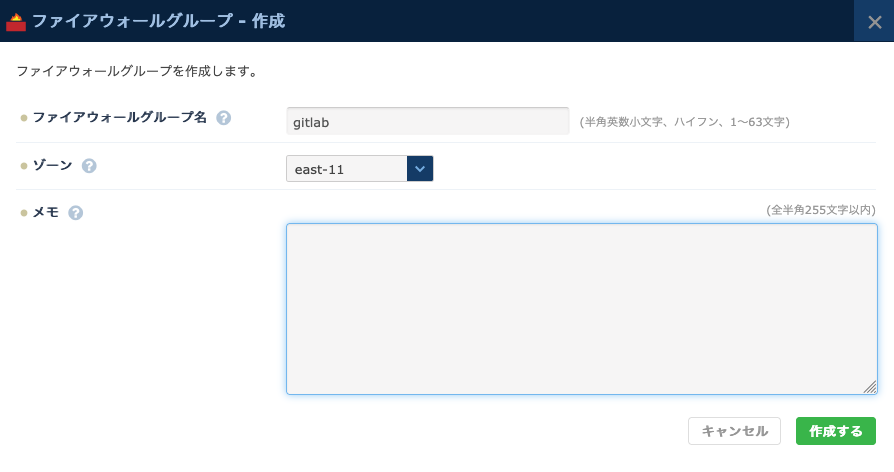The width and height of the screenshot is (894, 472).
Task: Show the help tooltip beside ゾーン
Action: (89, 166)
